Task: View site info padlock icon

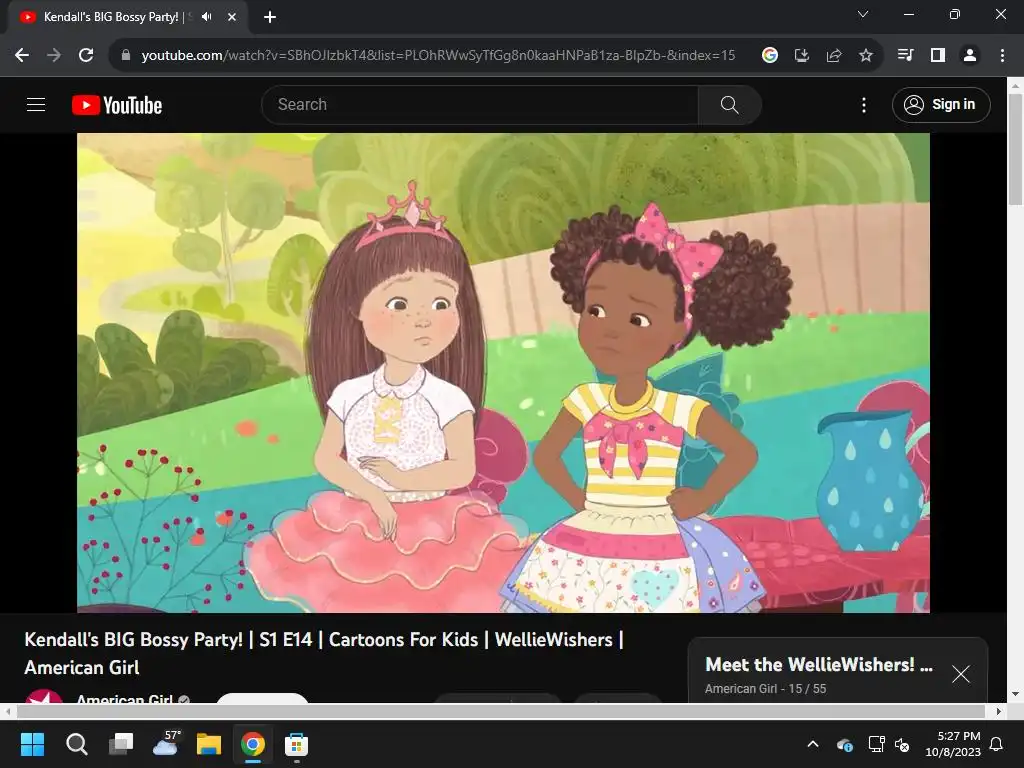Action: coord(126,56)
